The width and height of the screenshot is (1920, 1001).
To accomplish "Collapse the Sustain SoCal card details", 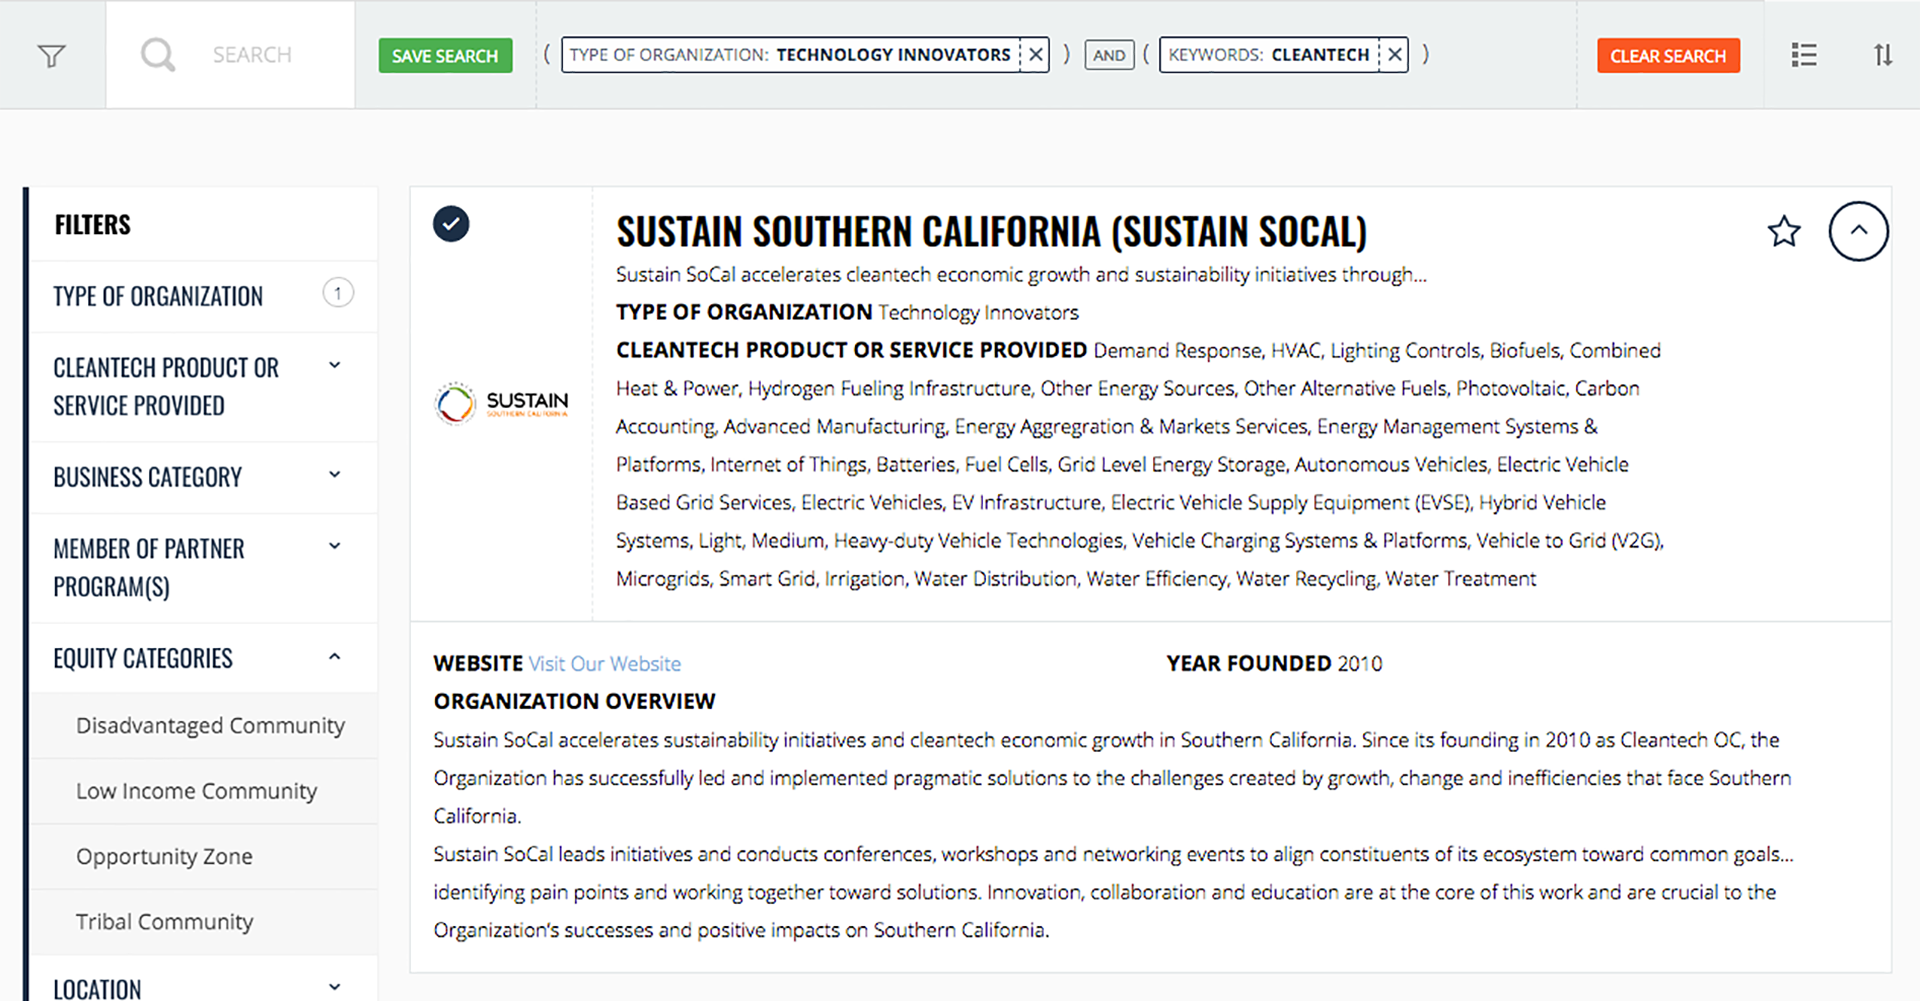I will (x=1858, y=231).
